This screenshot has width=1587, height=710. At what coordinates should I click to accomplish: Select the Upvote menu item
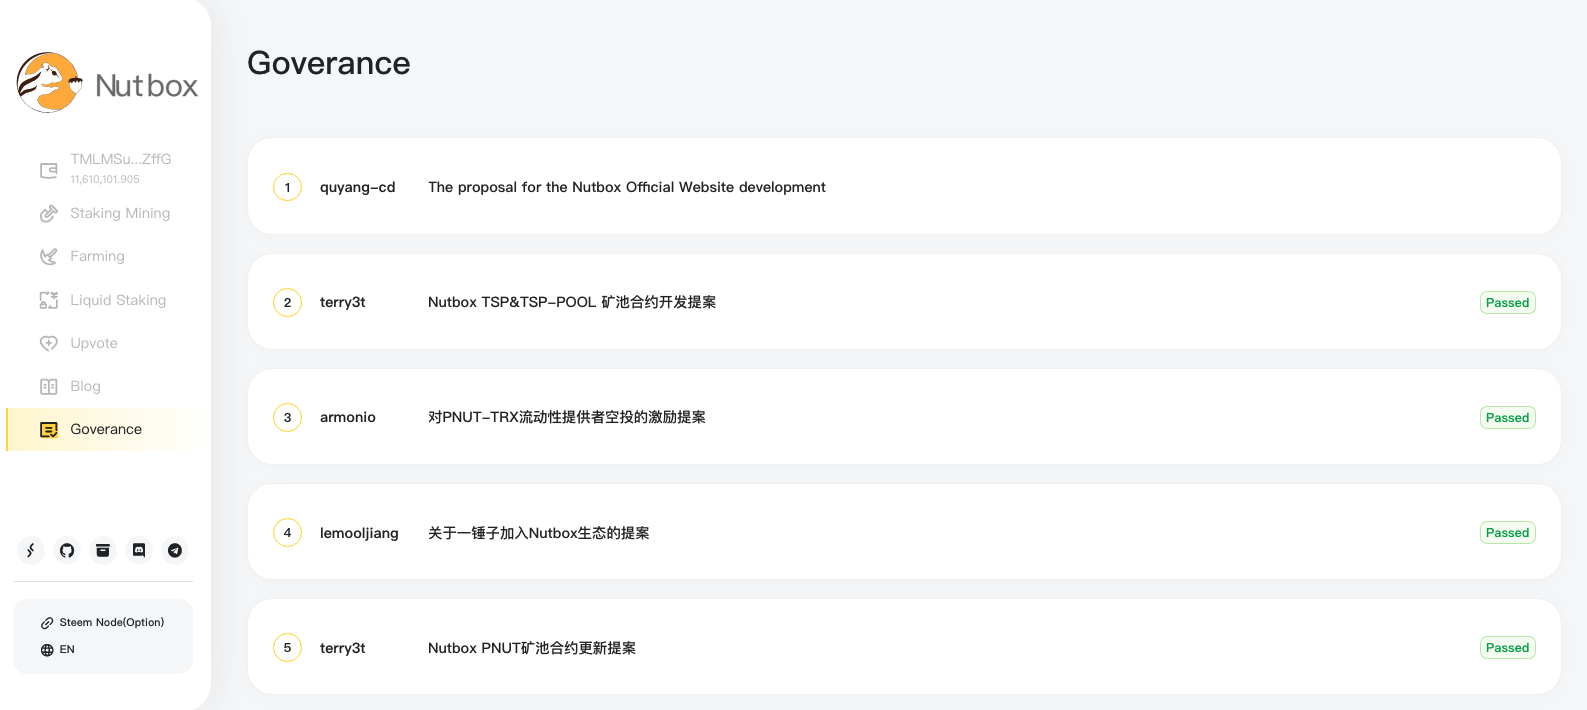point(94,343)
